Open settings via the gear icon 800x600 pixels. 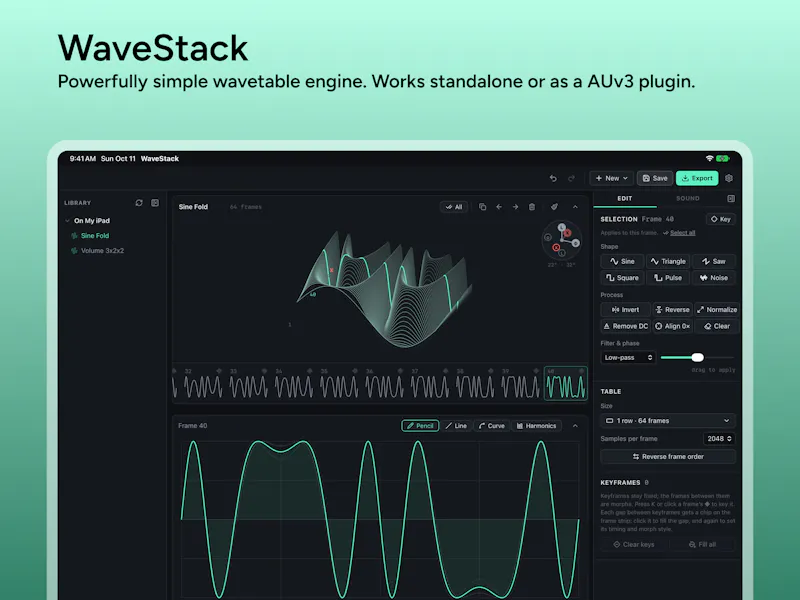[729, 178]
